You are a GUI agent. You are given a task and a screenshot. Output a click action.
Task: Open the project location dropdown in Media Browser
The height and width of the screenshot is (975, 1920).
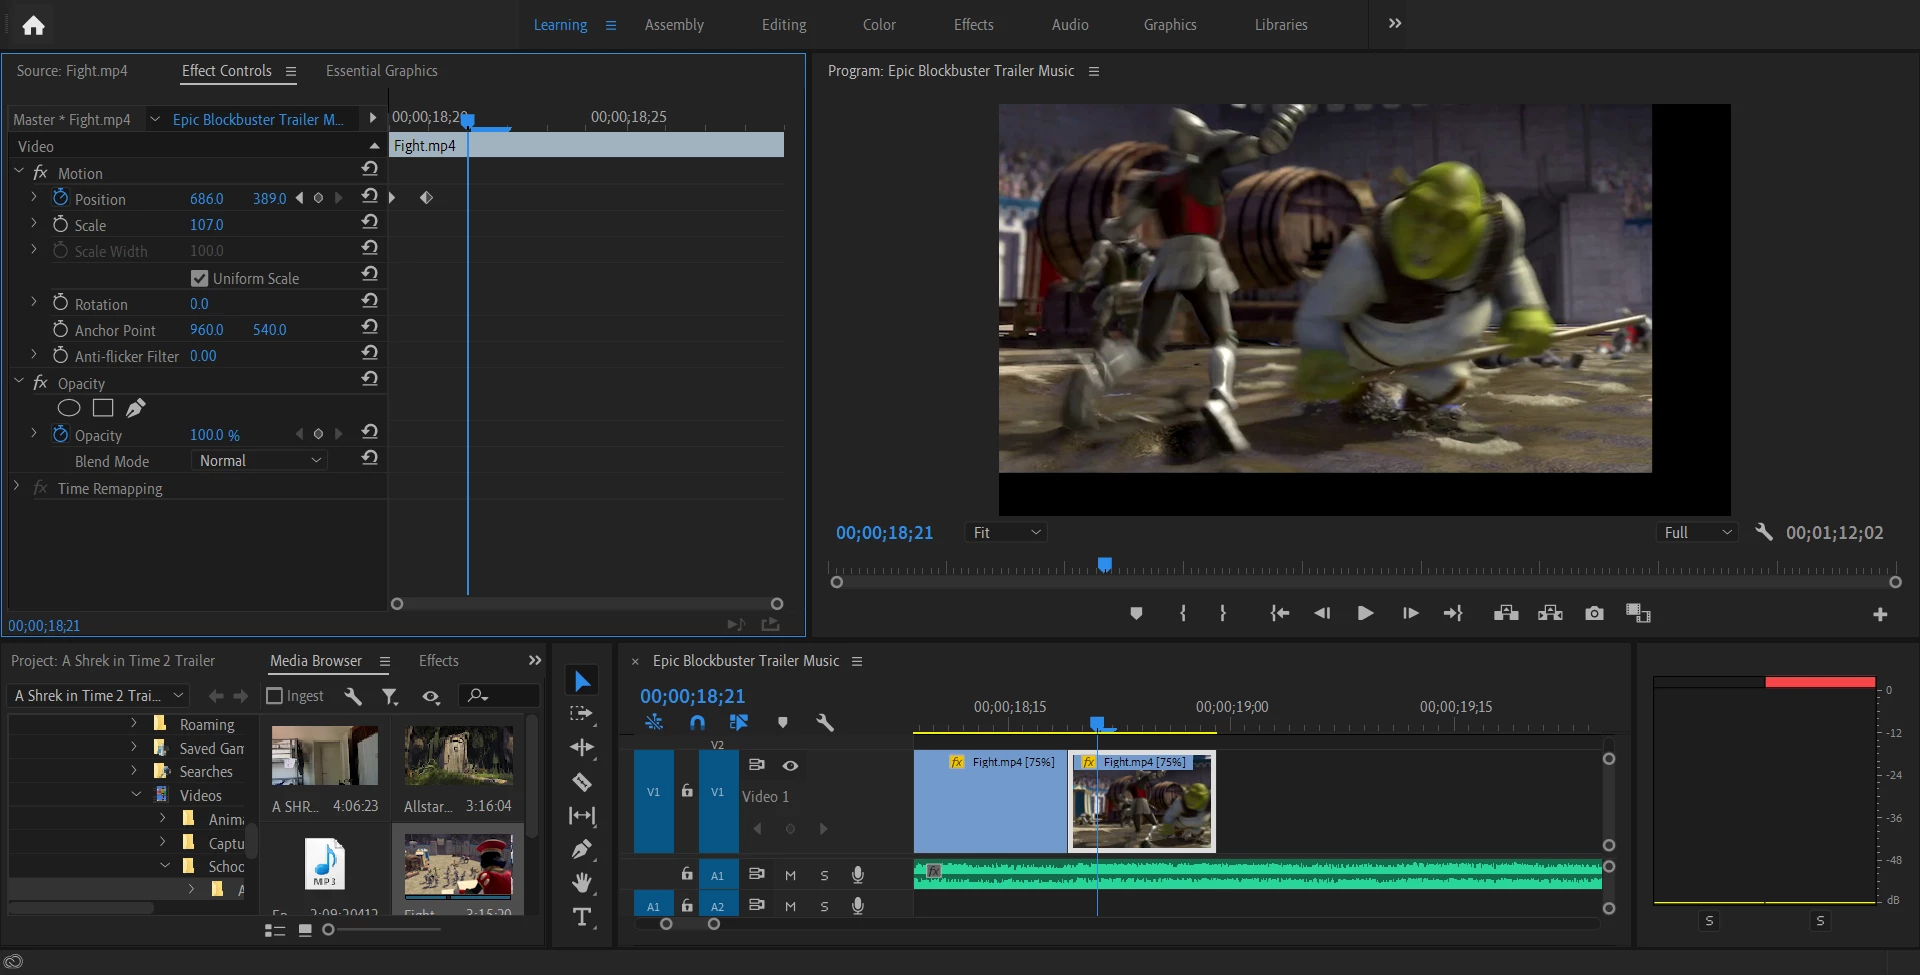point(98,696)
